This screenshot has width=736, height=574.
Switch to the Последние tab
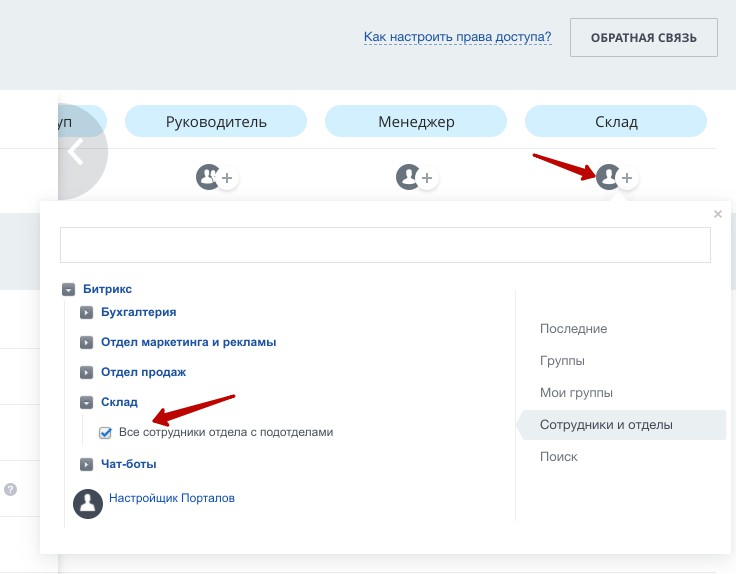point(573,329)
